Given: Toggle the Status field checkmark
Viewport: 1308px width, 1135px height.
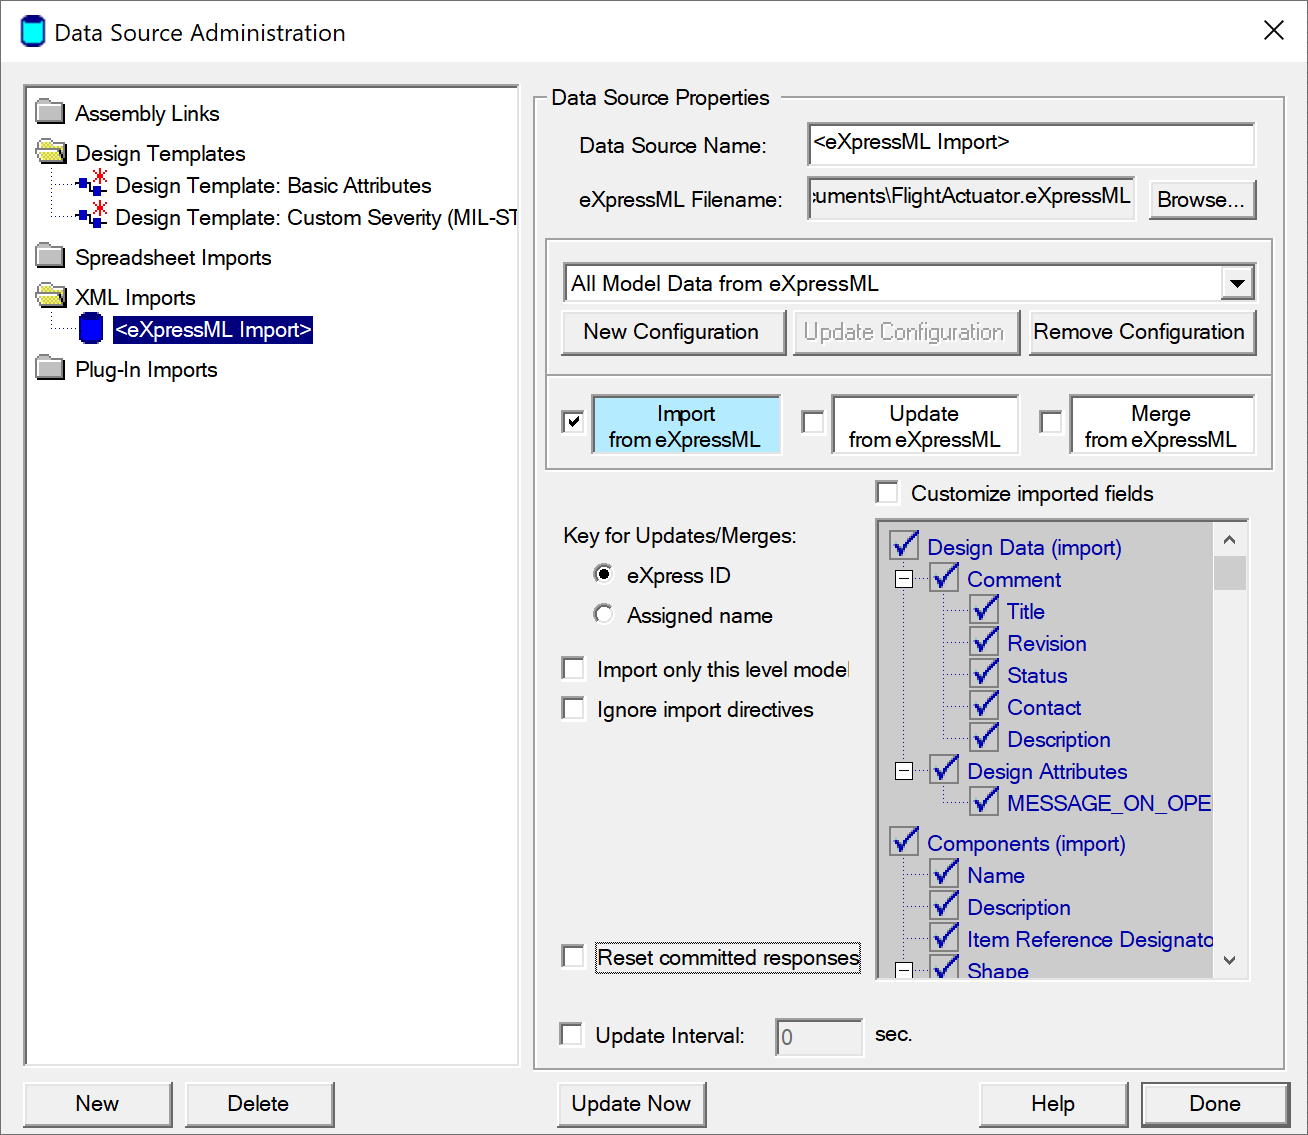Looking at the screenshot, I should (985, 673).
